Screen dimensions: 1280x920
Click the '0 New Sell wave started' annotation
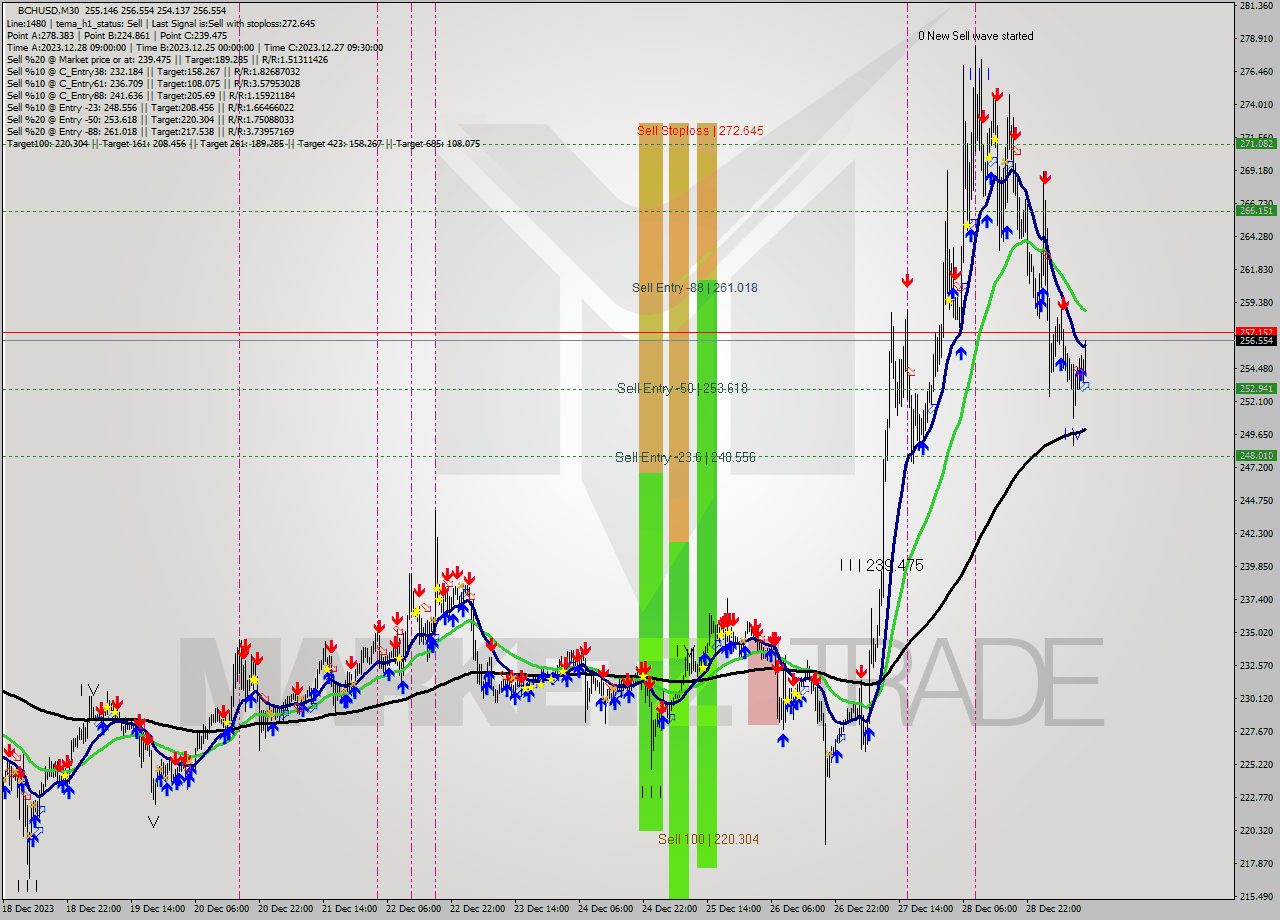click(x=976, y=36)
